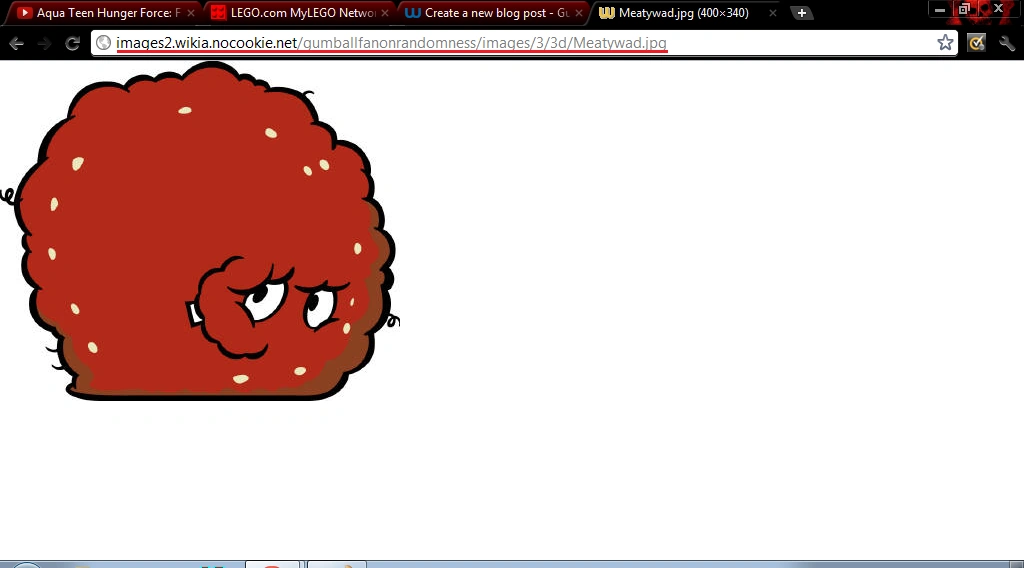Close the Meatywad.jpg tab

[773, 13]
